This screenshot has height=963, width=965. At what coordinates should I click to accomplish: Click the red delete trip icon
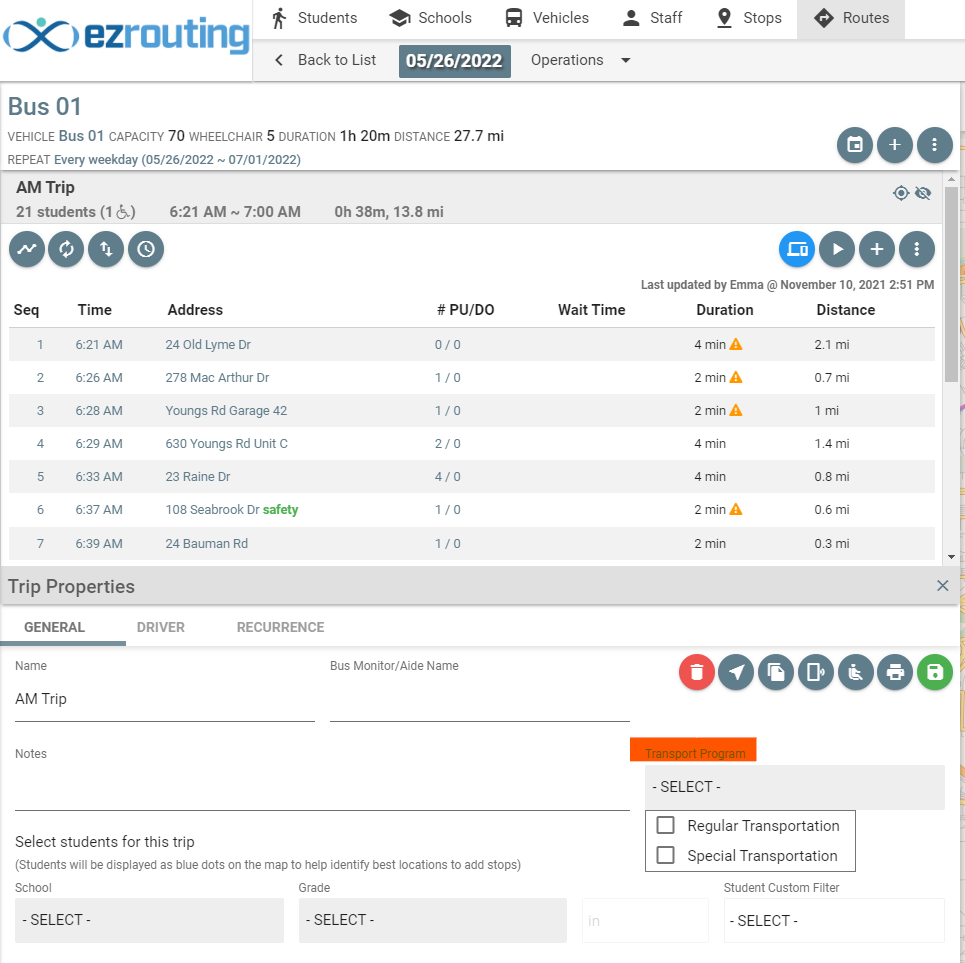point(697,672)
